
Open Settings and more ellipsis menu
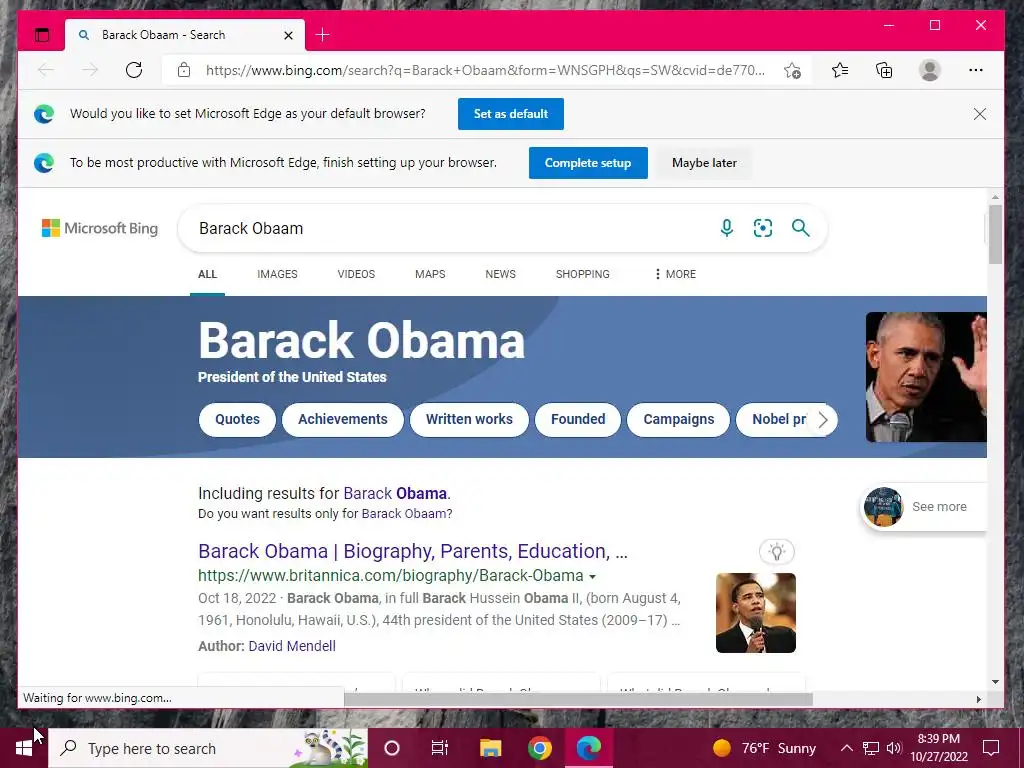pos(976,70)
